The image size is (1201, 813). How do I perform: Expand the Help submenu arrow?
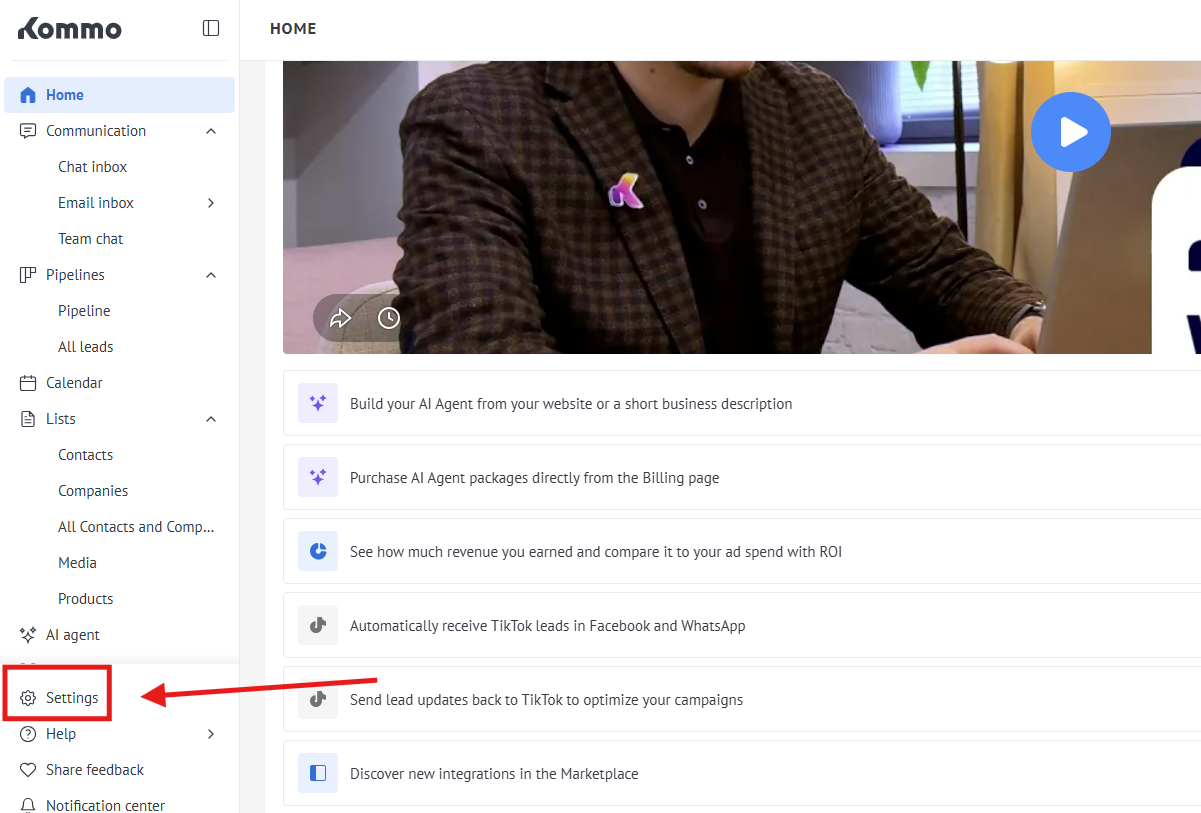(x=211, y=734)
